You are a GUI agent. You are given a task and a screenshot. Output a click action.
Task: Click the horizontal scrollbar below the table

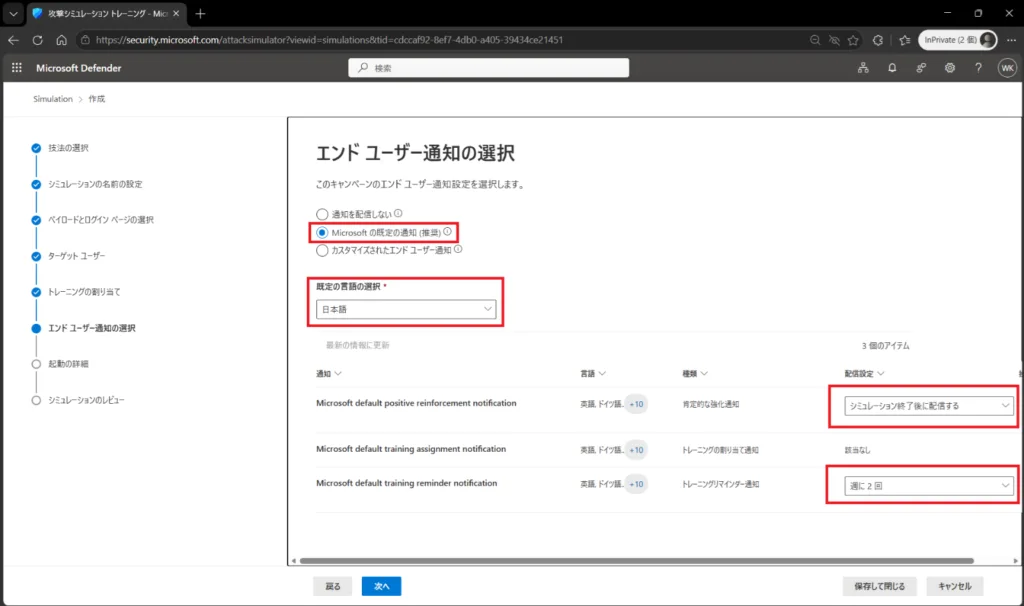coord(637,560)
